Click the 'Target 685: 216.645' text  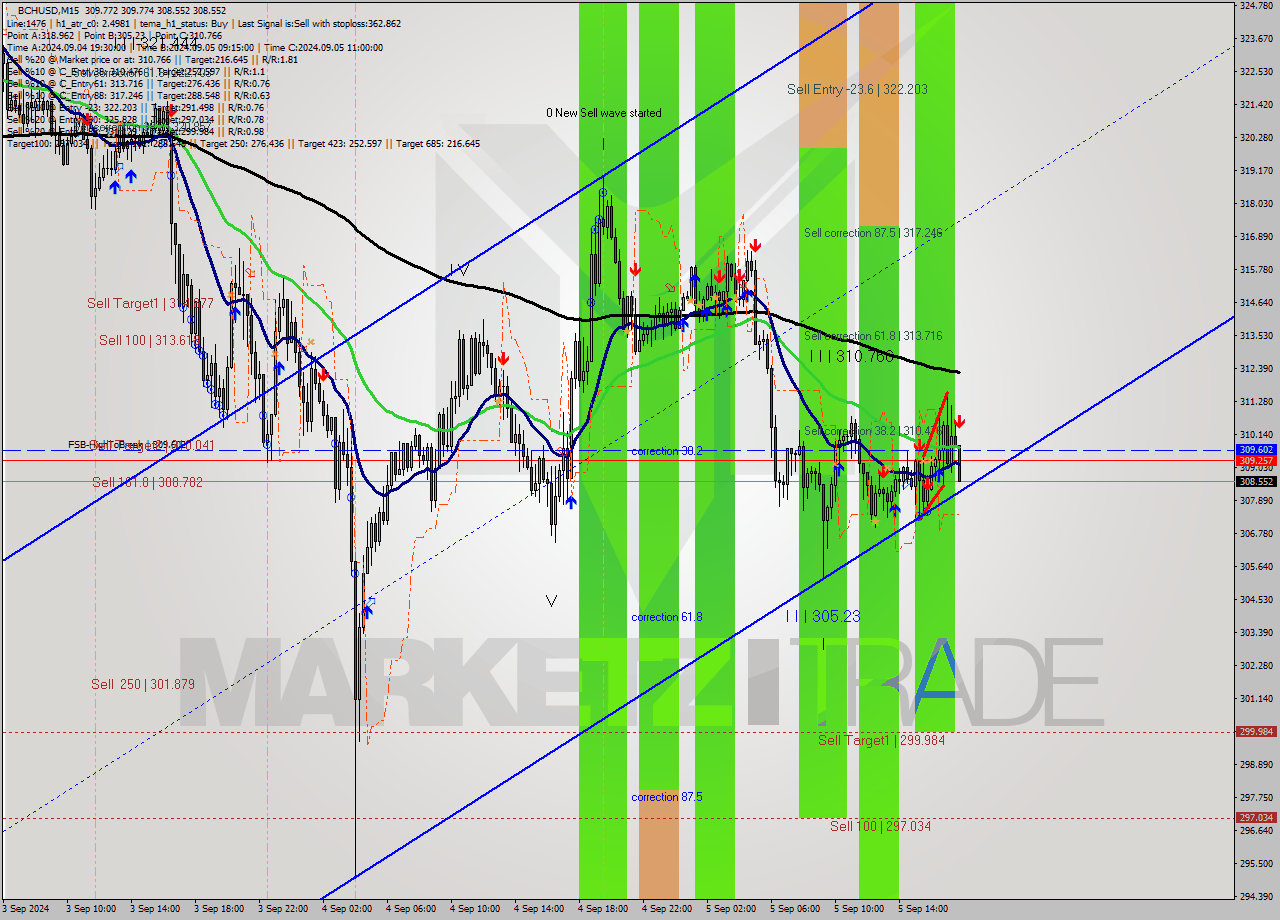click(x=438, y=143)
